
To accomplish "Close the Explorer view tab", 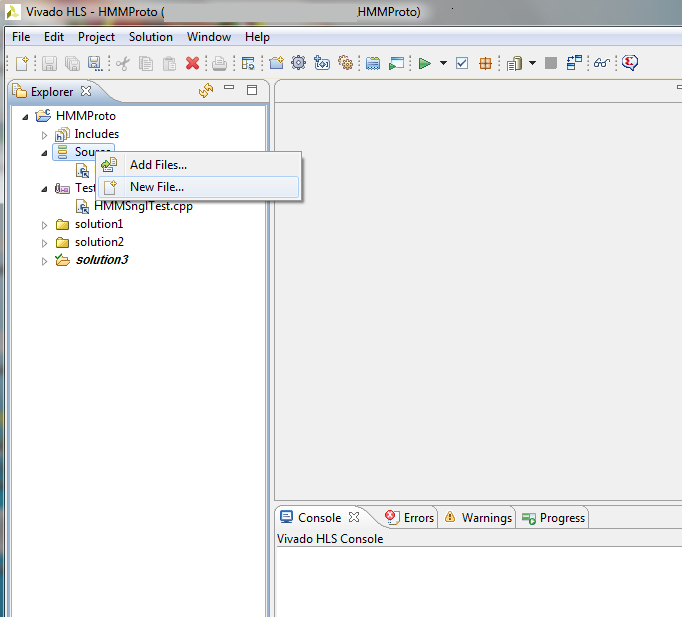I will 86,91.
